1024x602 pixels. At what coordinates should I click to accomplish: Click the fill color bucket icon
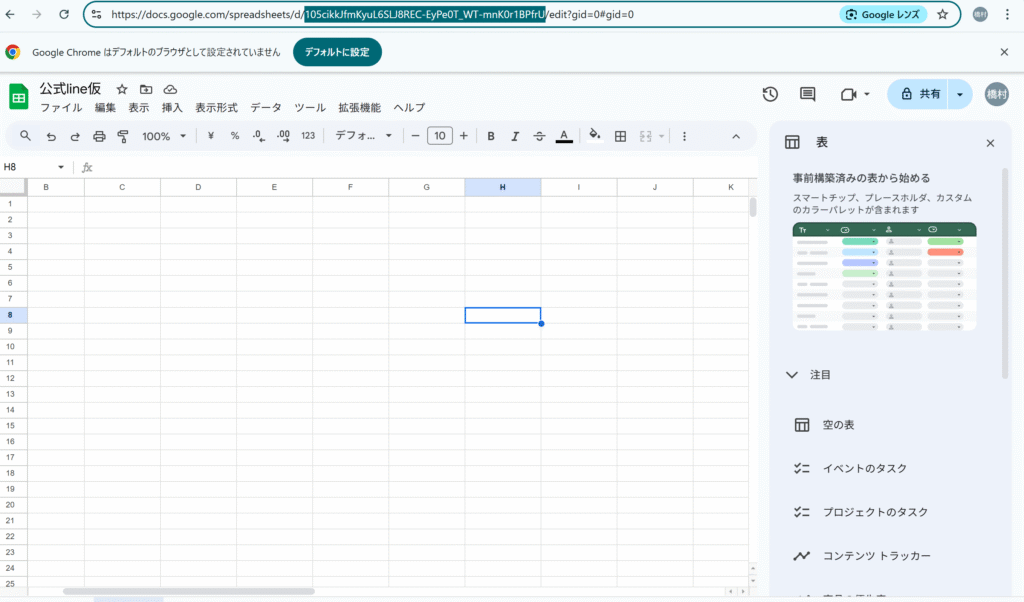pyautogui.click(x=595, y=136)
